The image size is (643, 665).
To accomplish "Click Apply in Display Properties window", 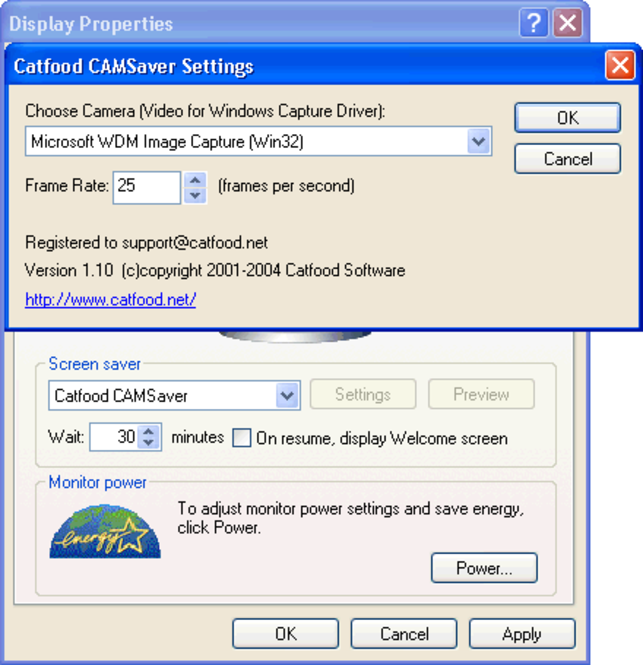I will coord(522,634).
